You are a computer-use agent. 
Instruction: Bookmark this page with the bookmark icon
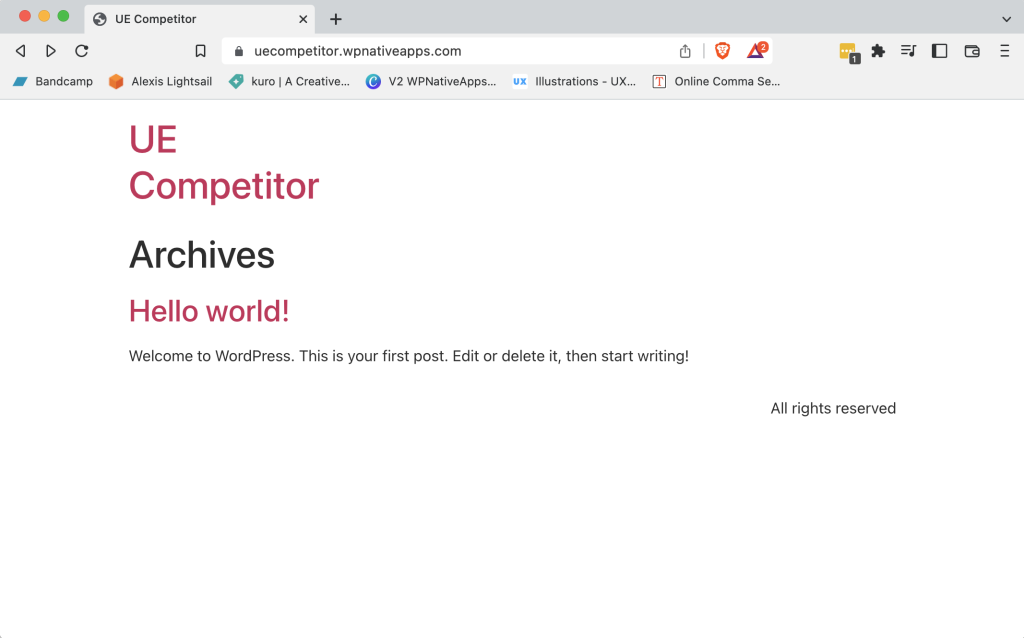(x=200, y=51)
